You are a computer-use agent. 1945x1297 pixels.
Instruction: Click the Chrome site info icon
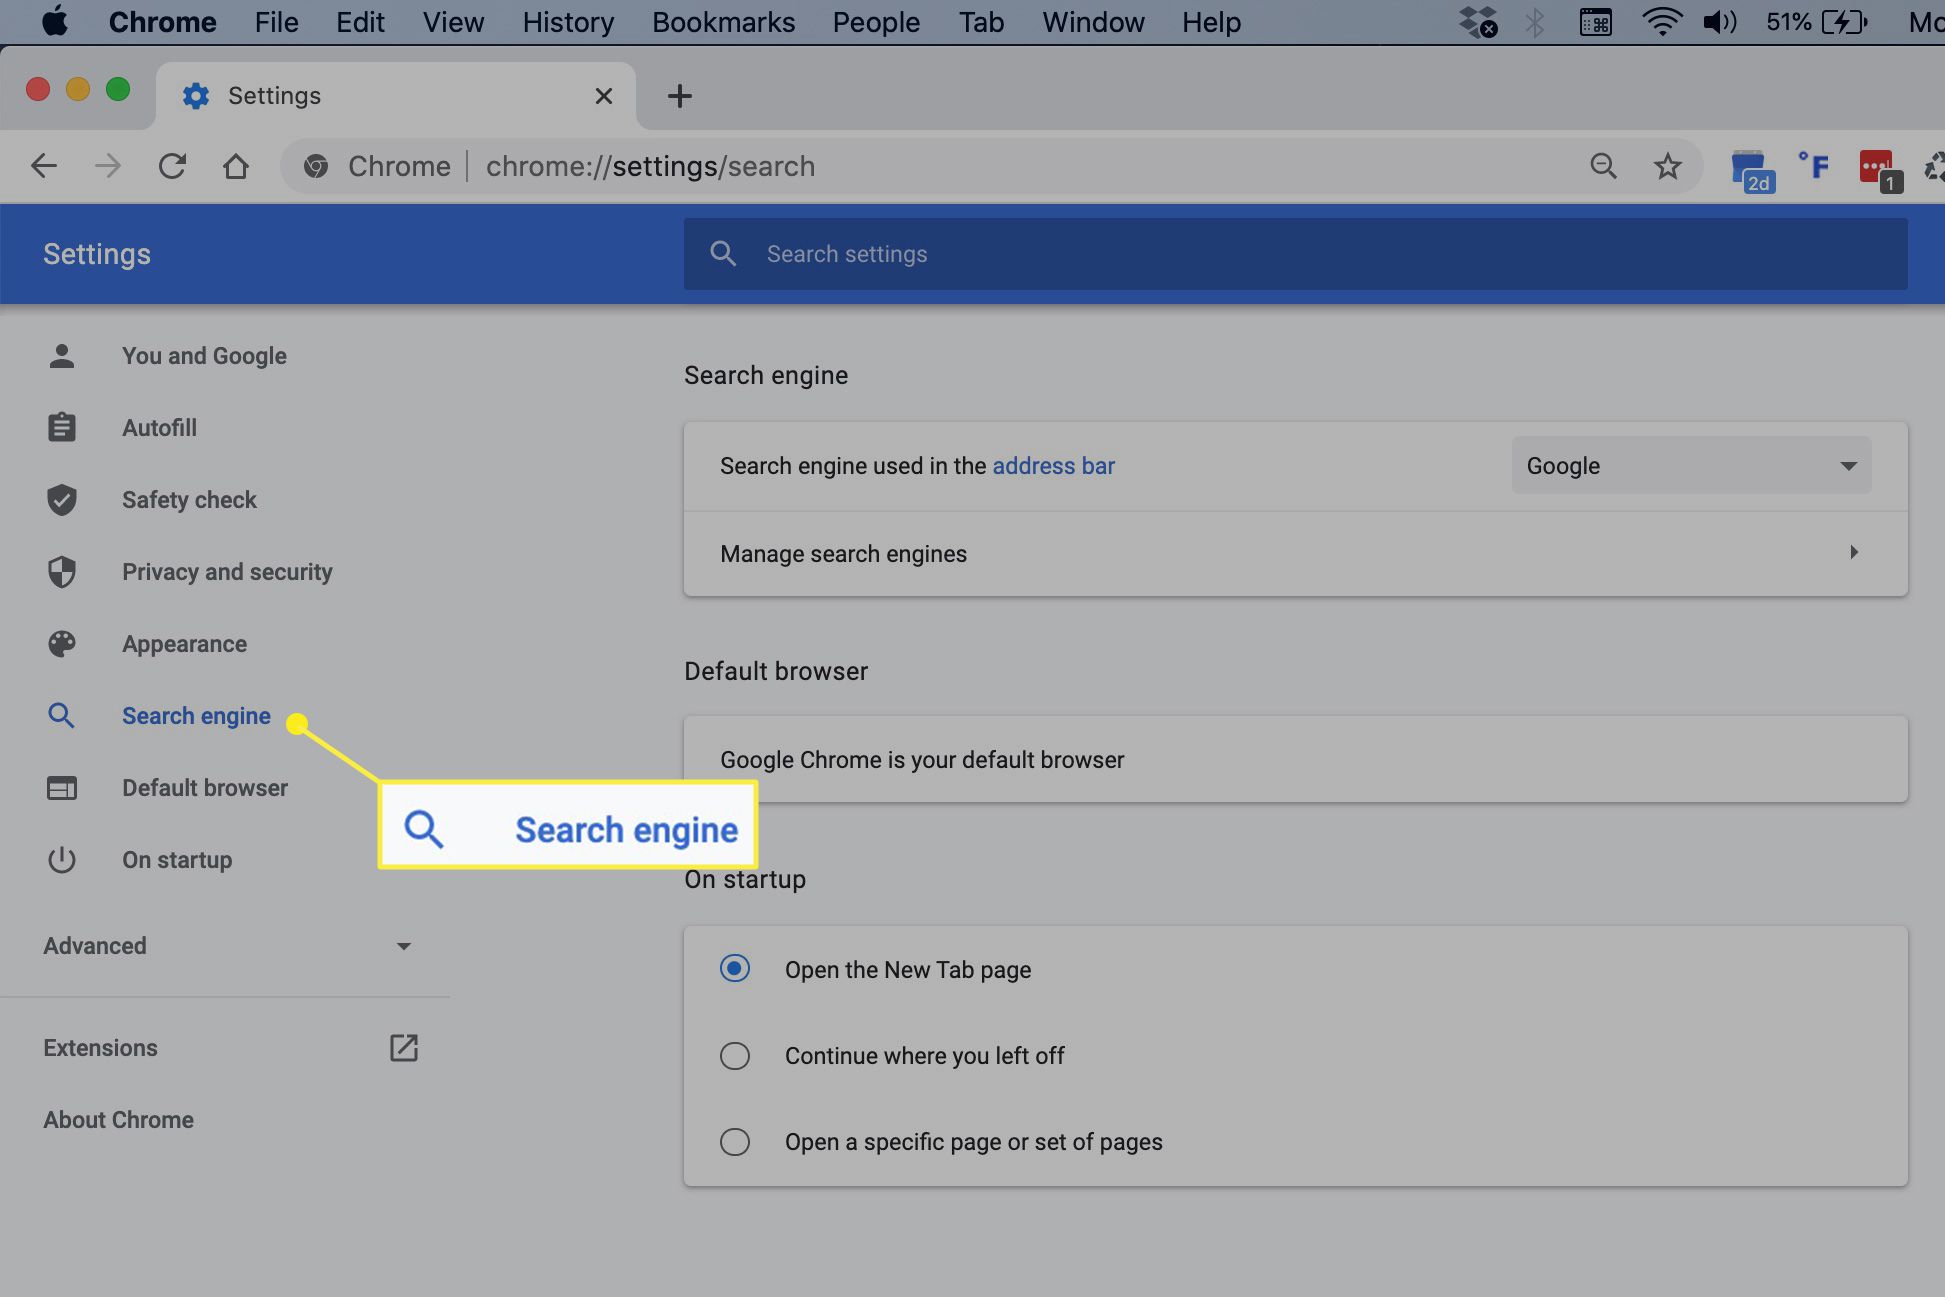(316, 166)
